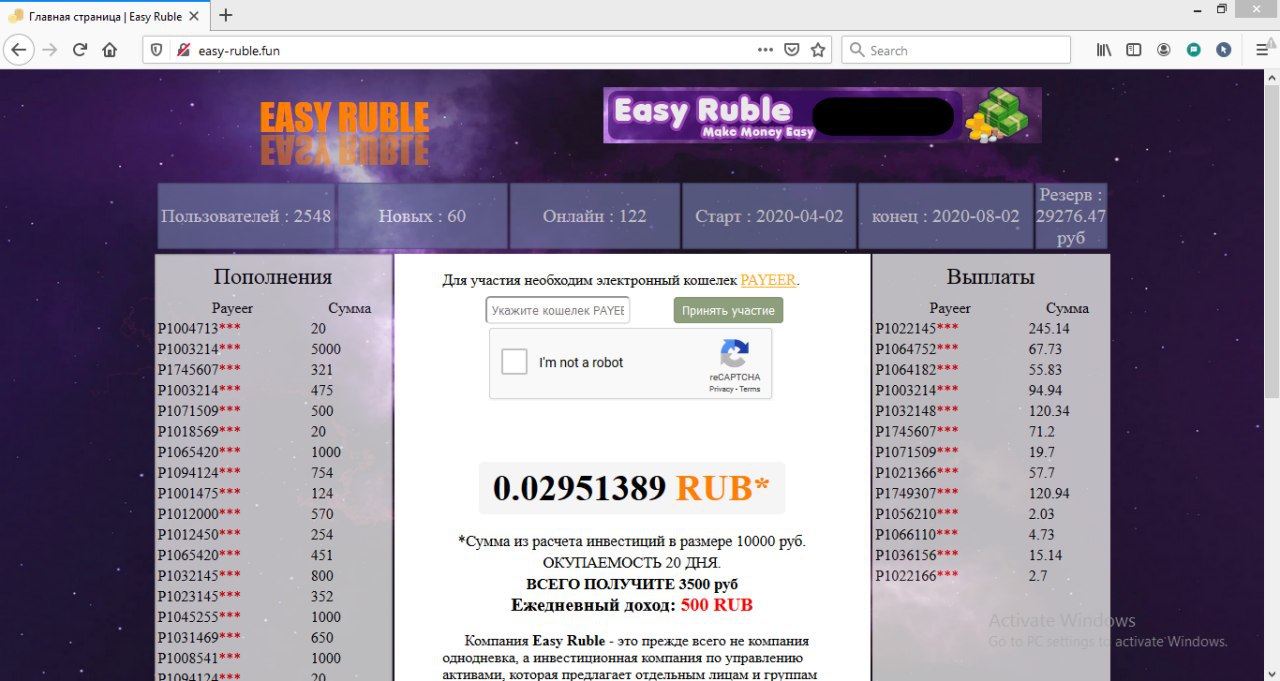The height and width of the screenshot is (681, 1280).
Task: Show site security lock information
Action: pos(182,50)
